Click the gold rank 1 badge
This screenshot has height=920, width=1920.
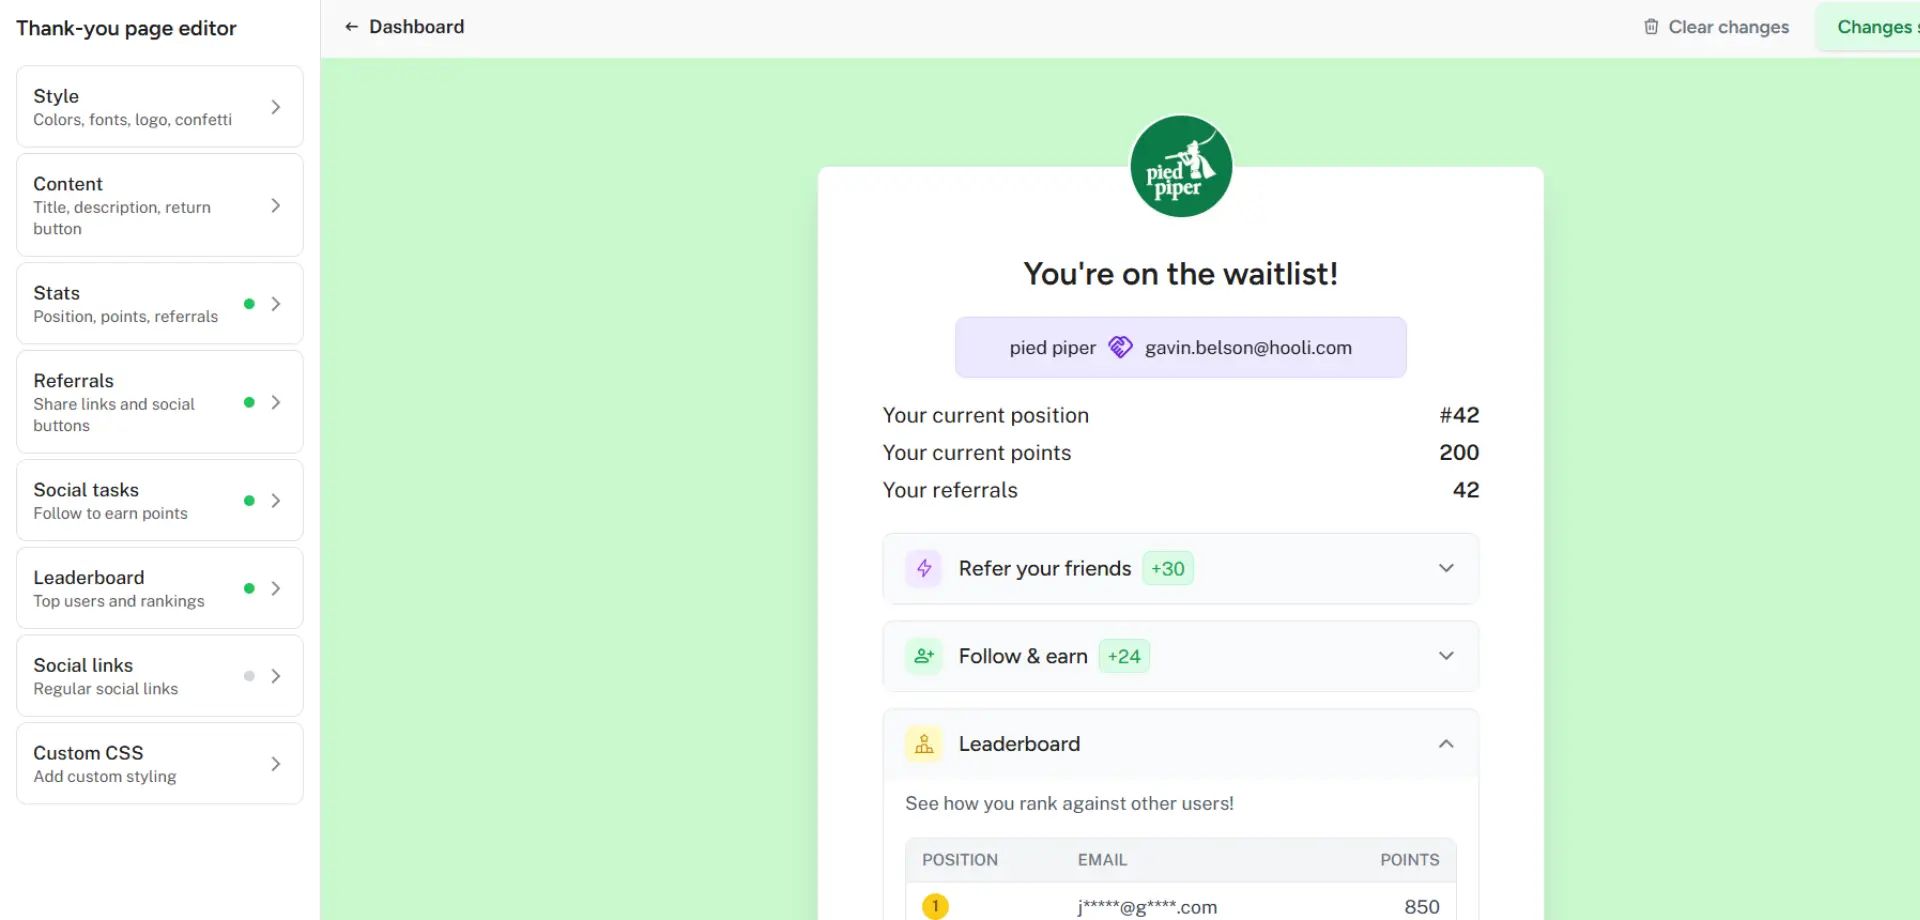tap(935, 906)
